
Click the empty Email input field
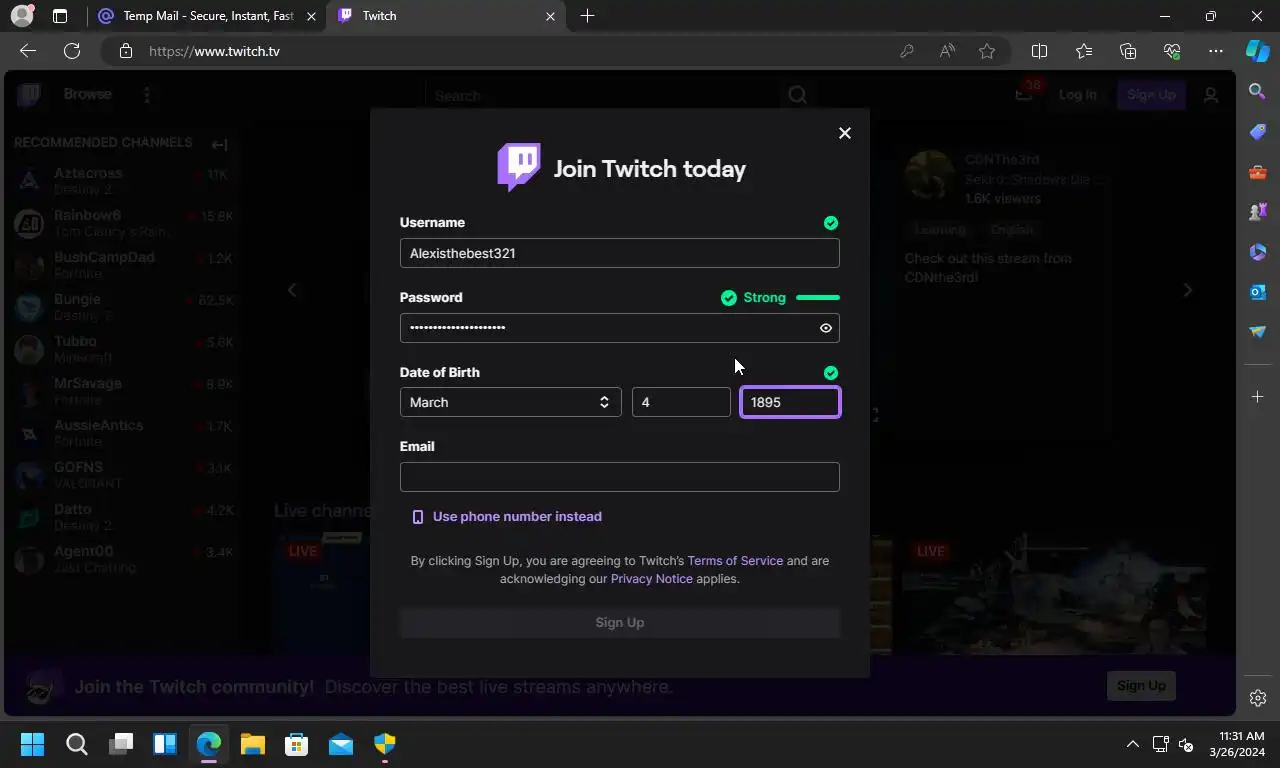(619, 477)
